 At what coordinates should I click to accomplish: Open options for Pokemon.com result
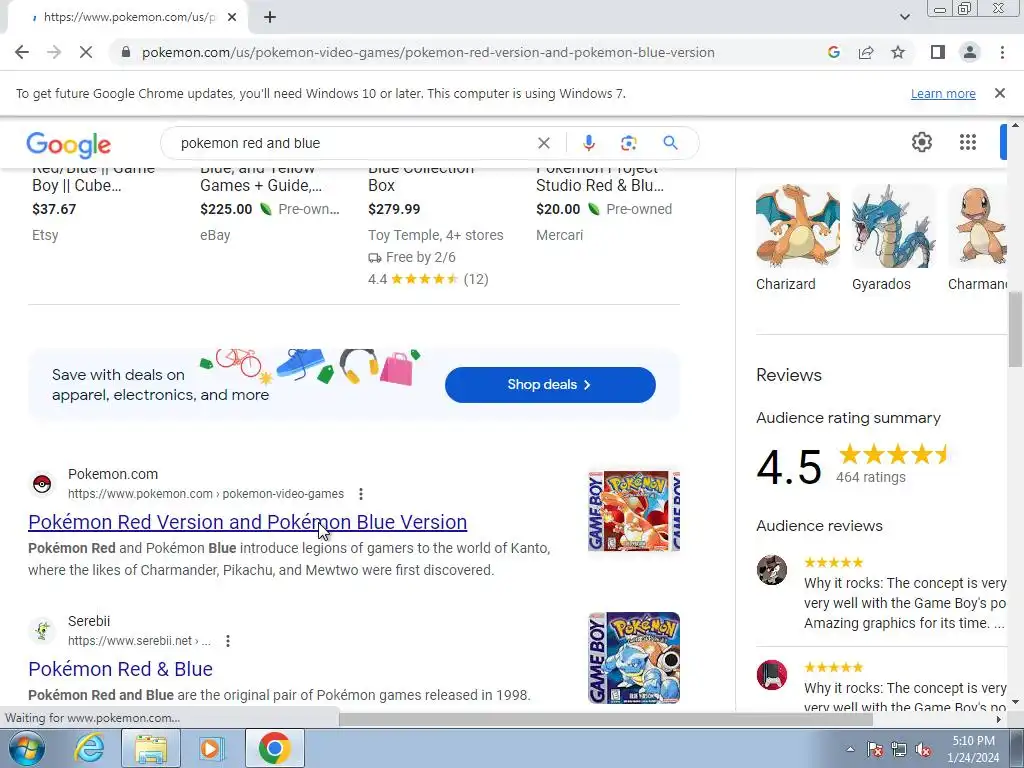[361, 494]
